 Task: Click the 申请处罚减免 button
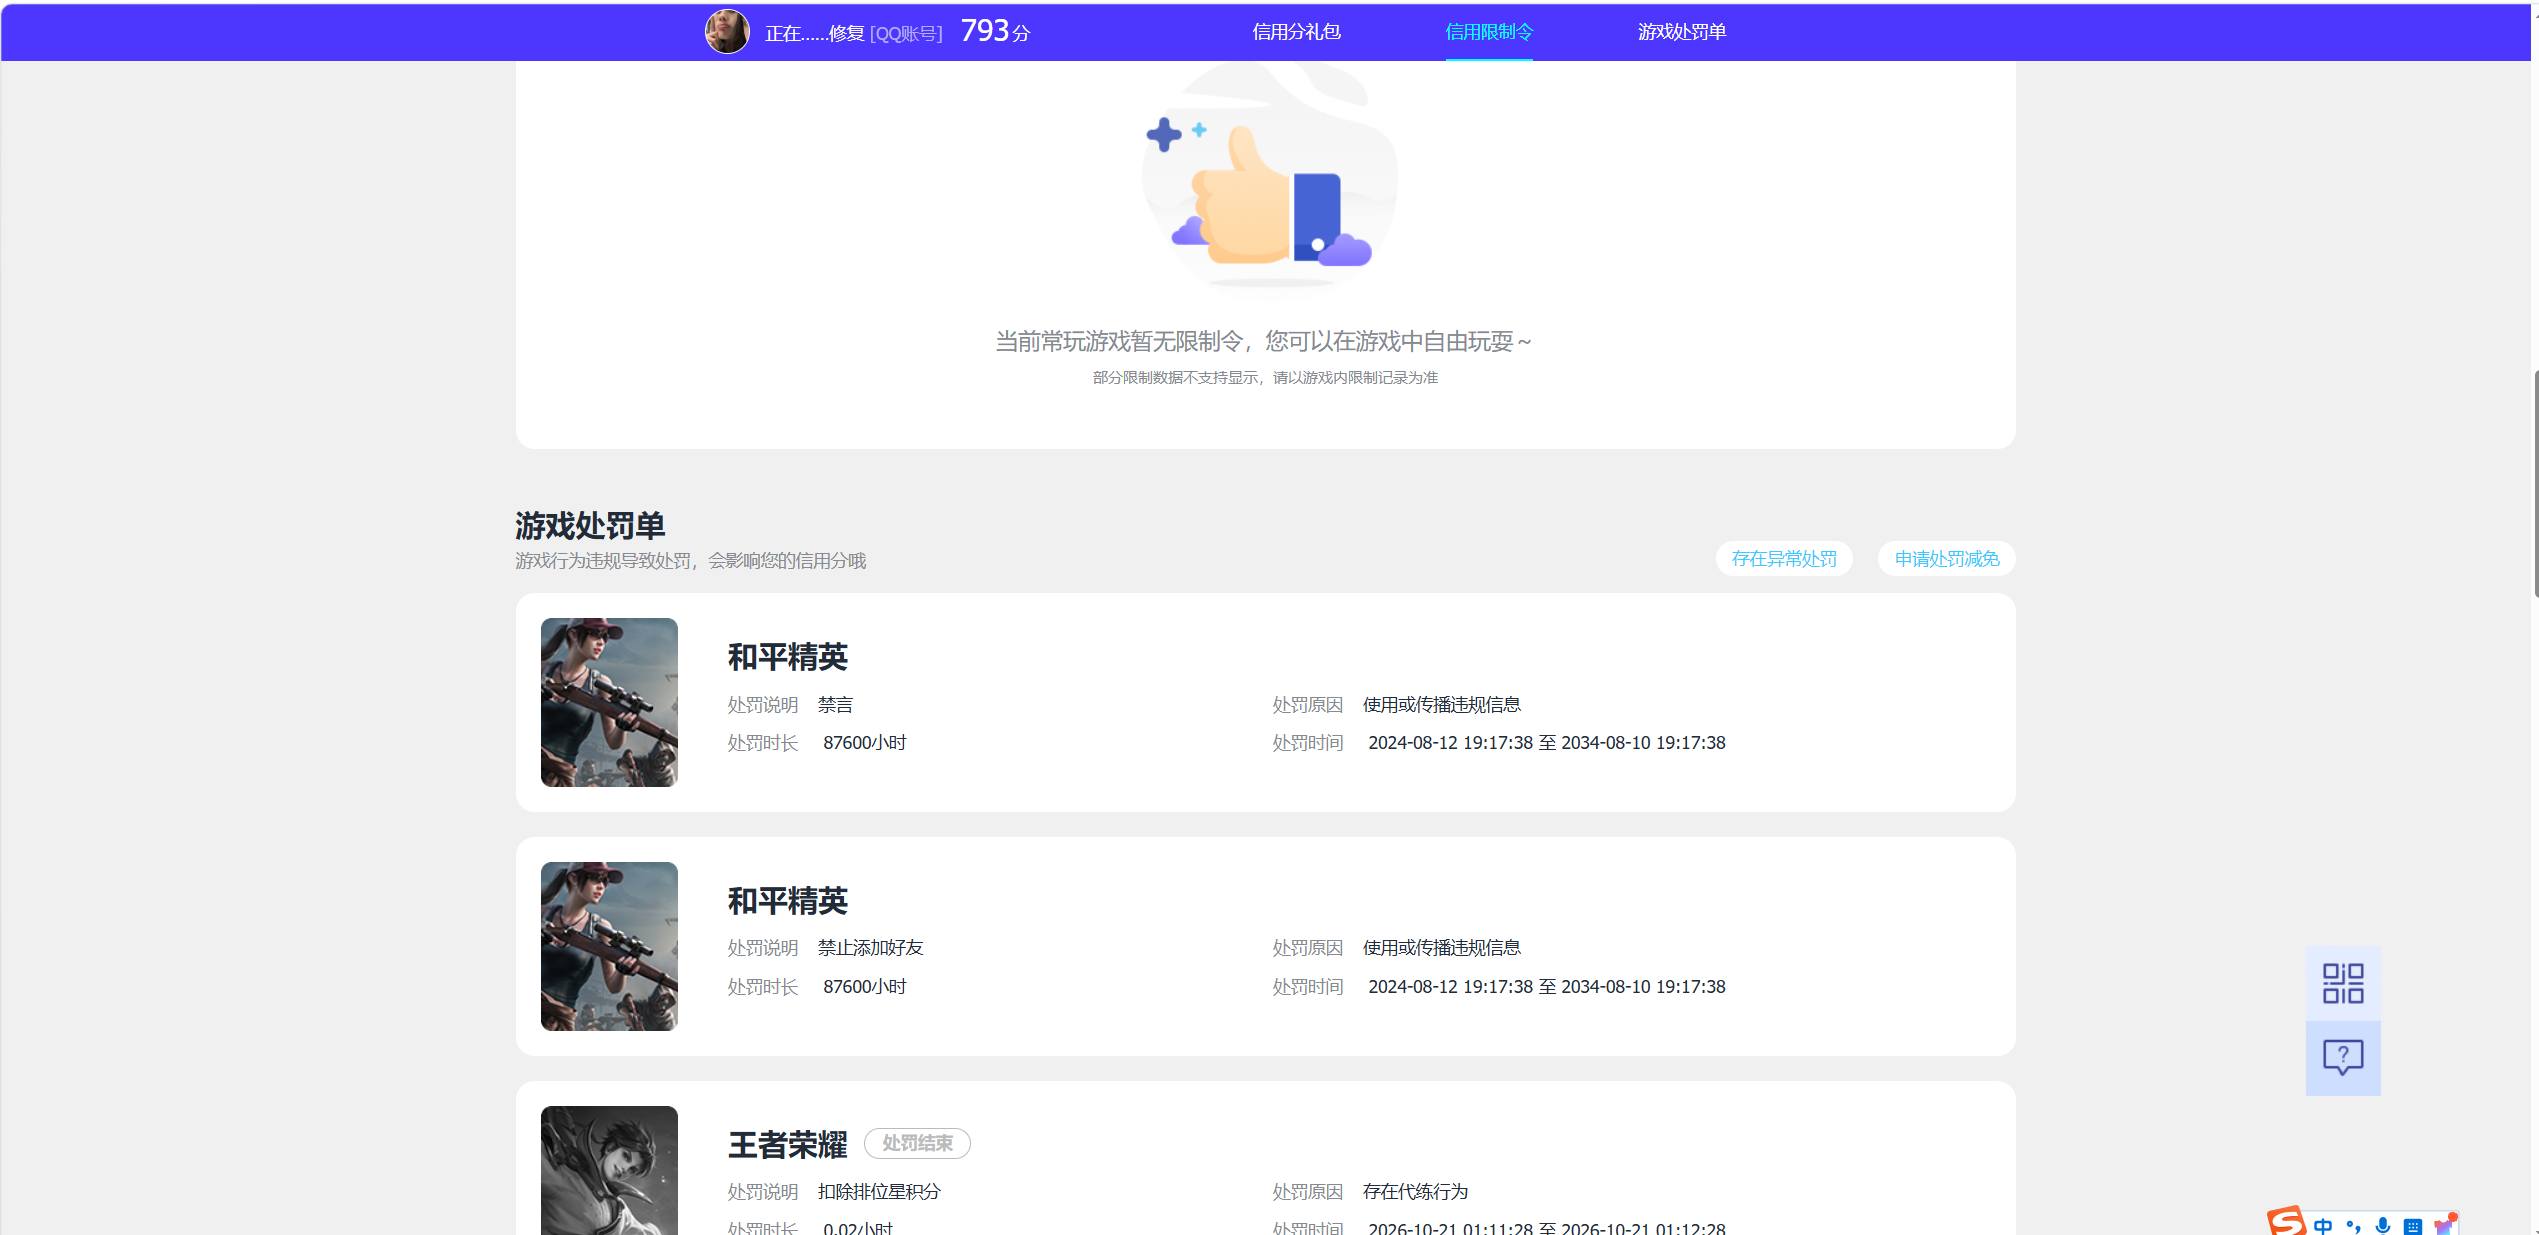click(x=1947, y=558)
